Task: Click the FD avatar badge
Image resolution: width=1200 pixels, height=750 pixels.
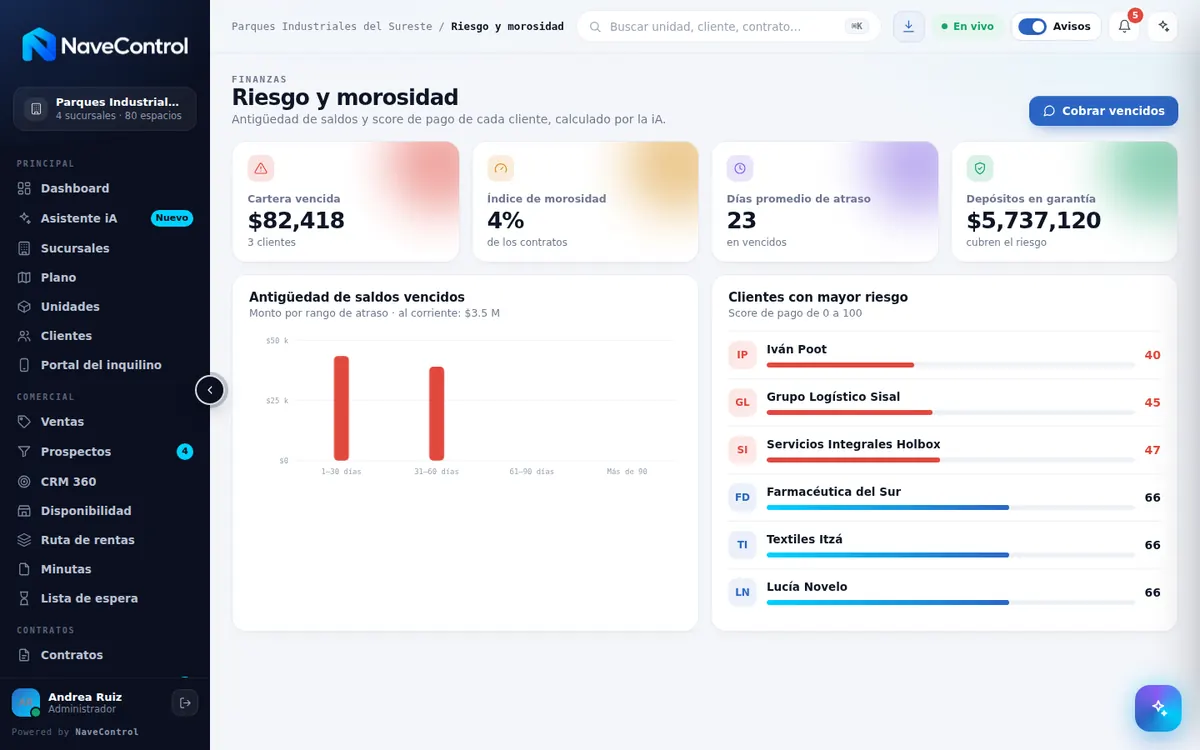Action: (742, 497)
